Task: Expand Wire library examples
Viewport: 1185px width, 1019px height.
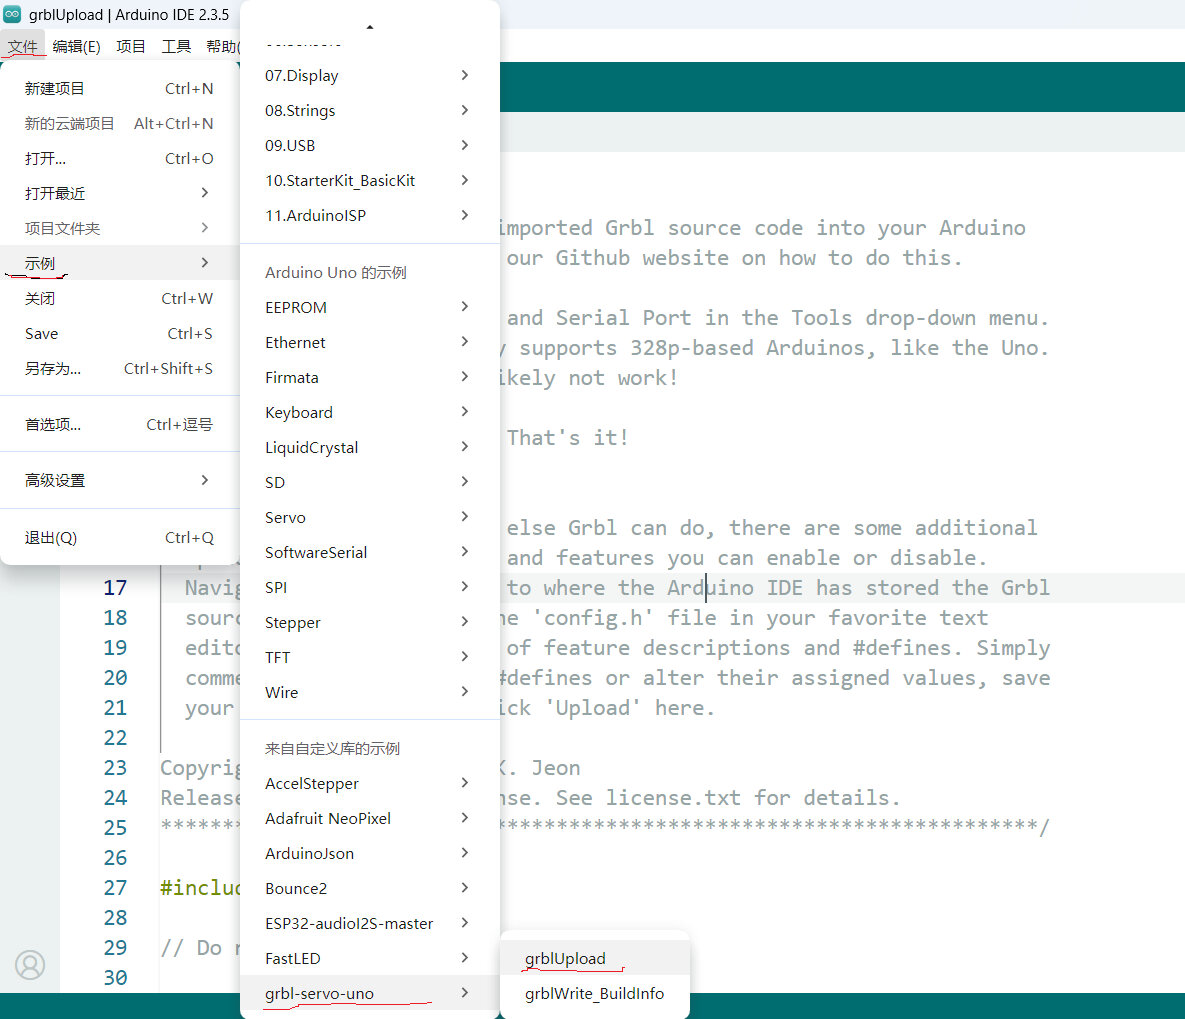Action: [x=370, y=692]
